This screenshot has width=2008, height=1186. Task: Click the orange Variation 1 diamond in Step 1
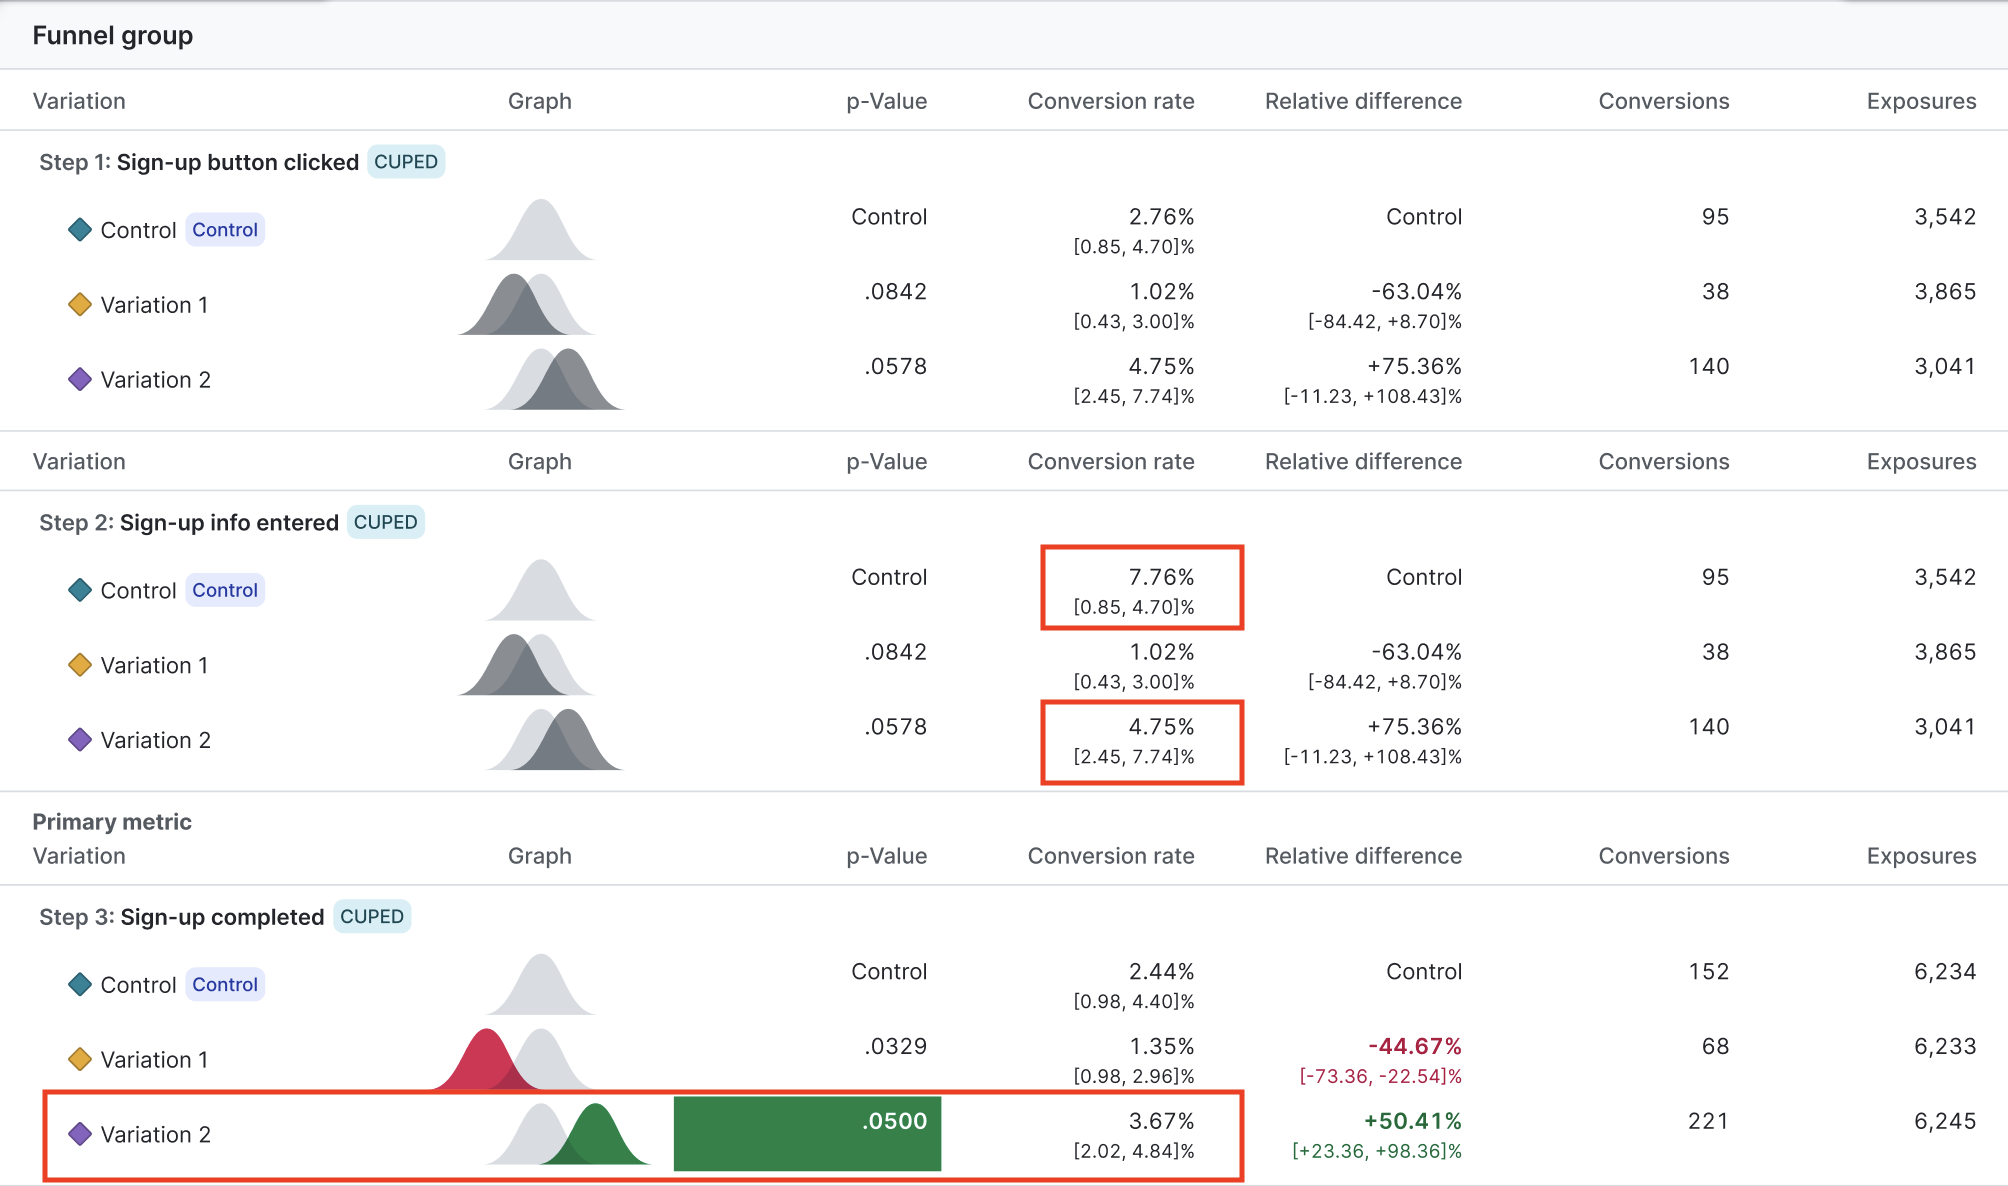click(80, 305)
